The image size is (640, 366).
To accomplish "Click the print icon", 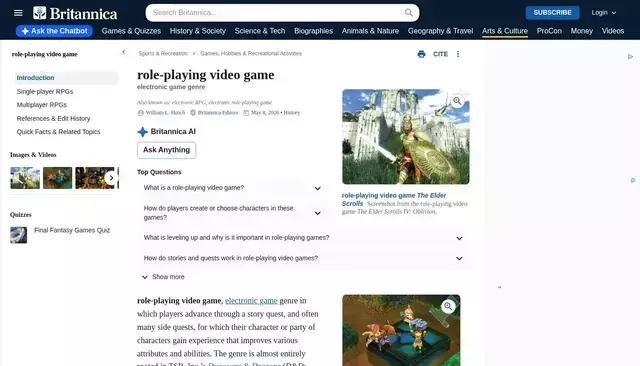I will (421, 54).
